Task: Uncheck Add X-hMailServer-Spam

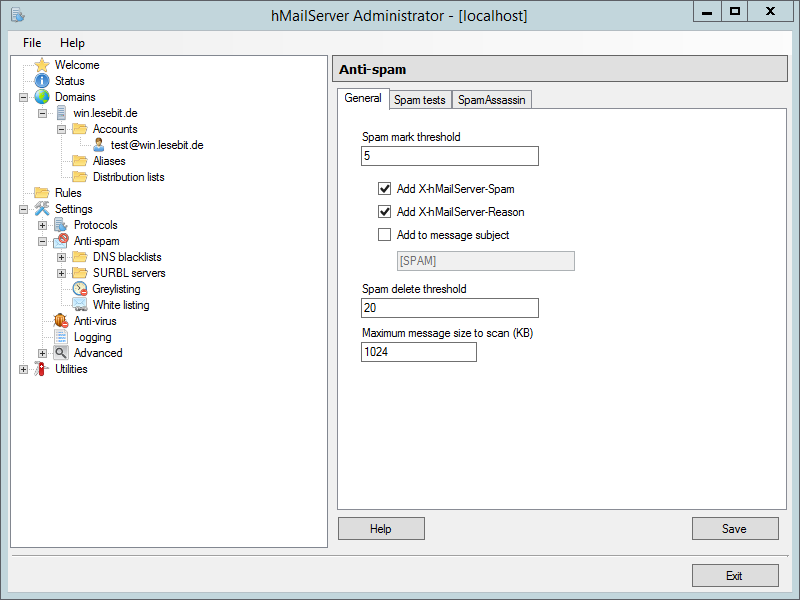Action: coord(384,189)
